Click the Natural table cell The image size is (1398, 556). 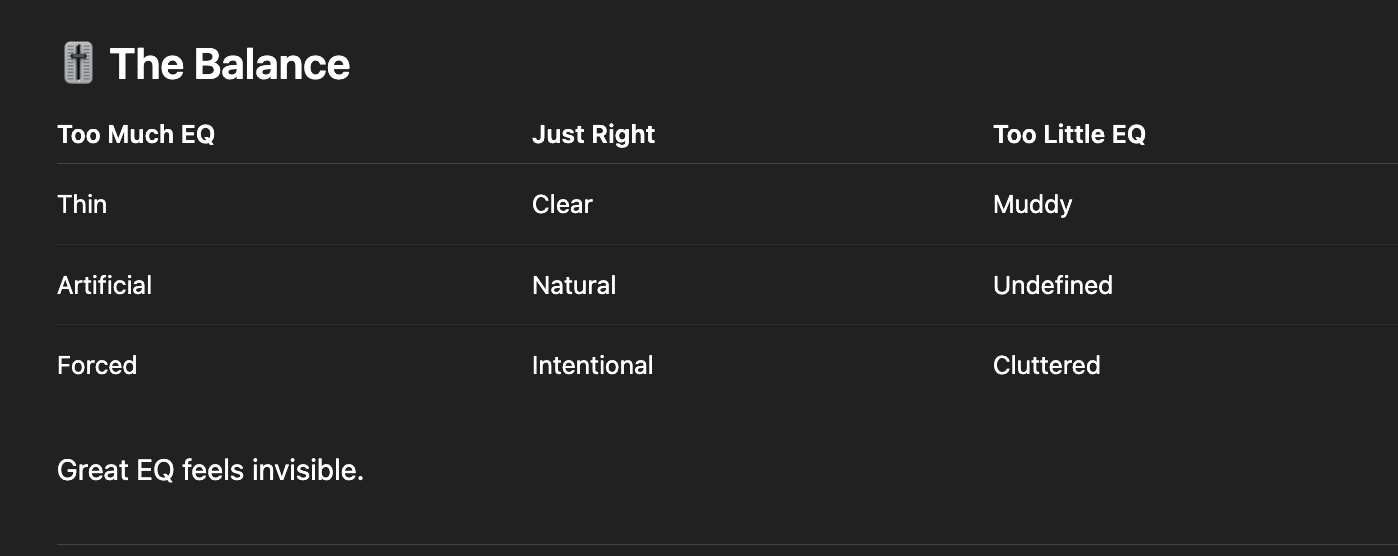coord(574,285)
